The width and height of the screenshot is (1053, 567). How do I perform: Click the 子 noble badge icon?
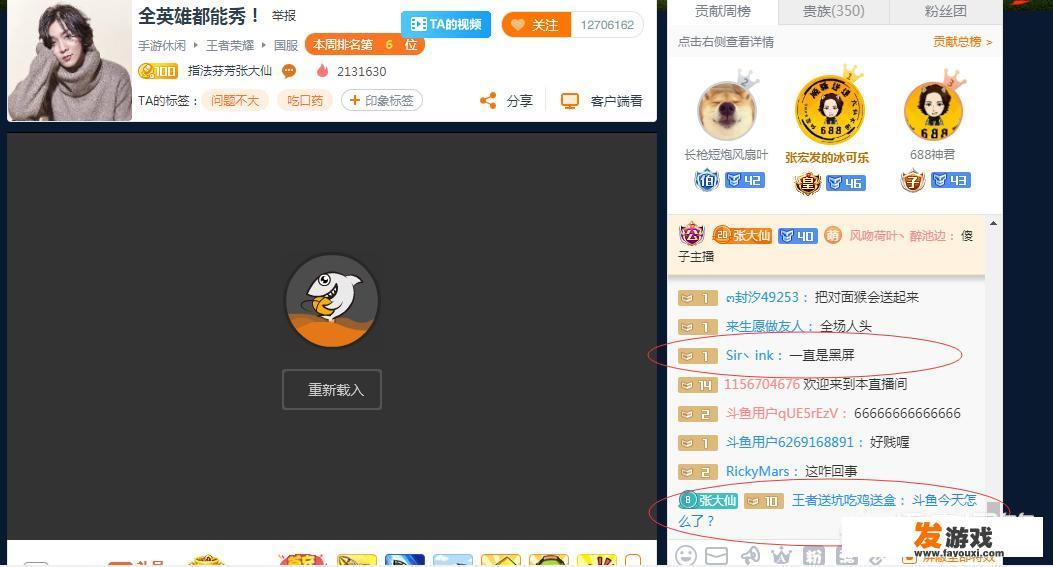coord(913,180)
